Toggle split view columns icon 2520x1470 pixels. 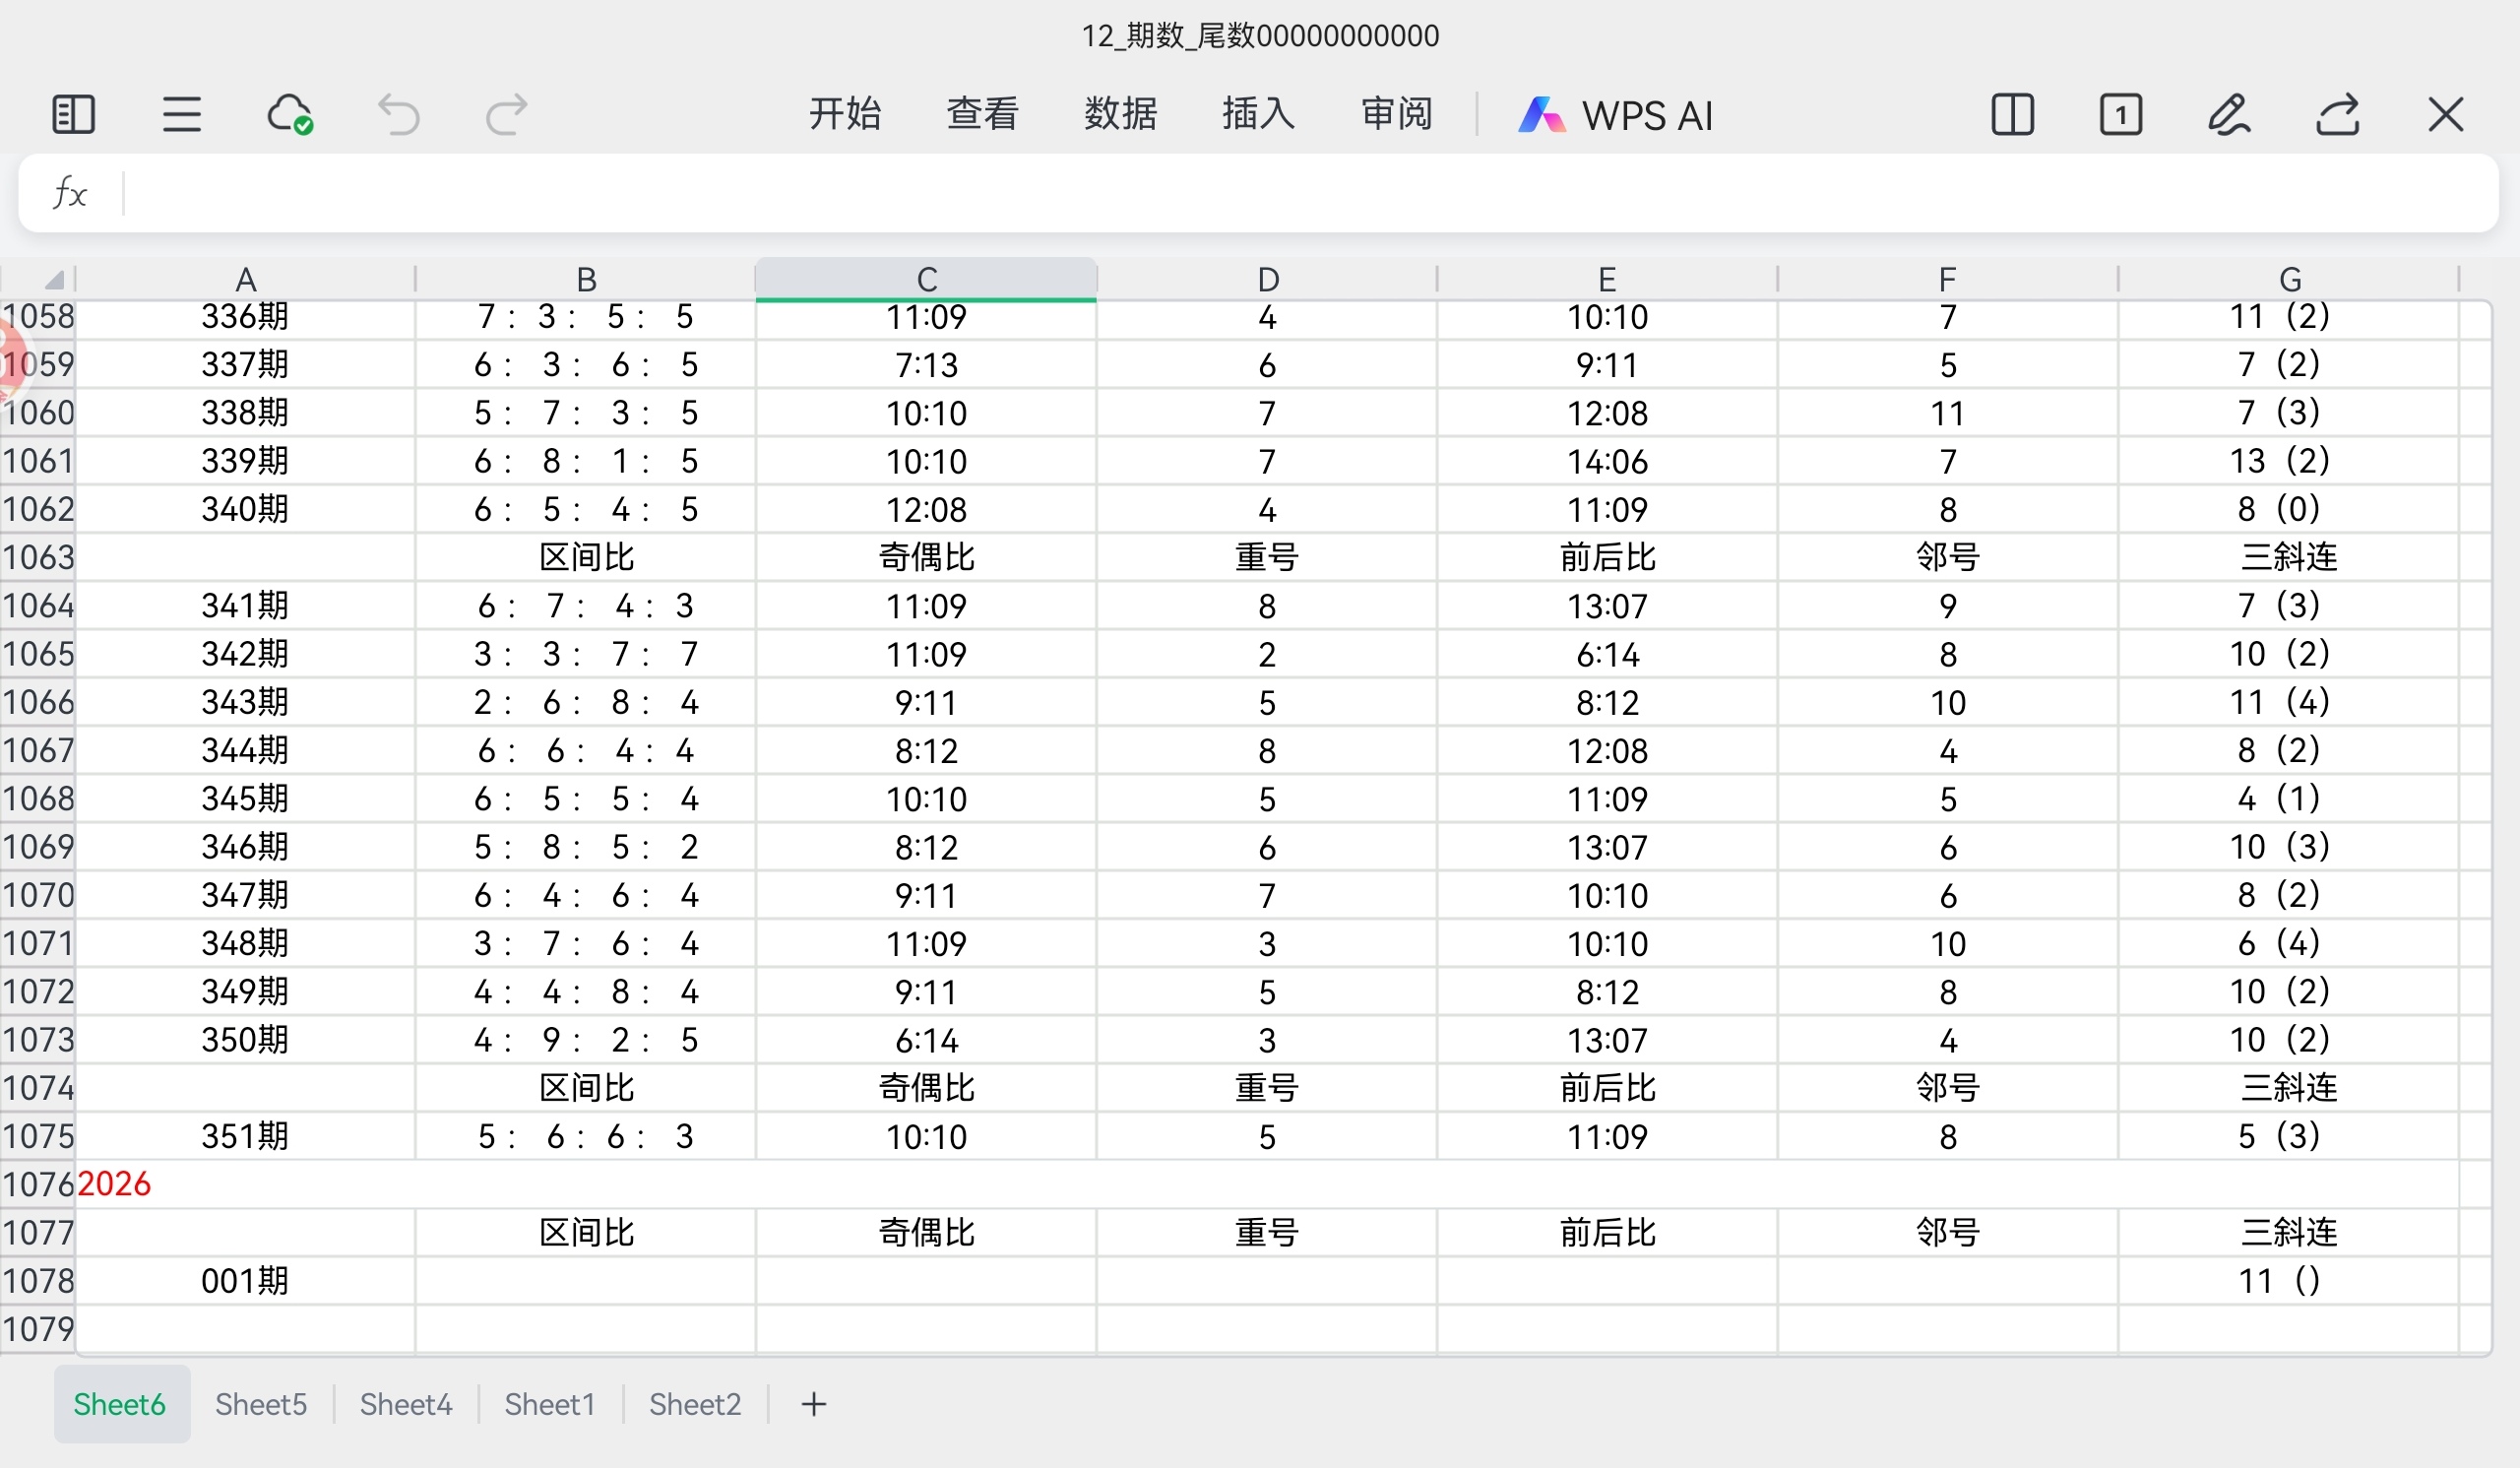(2012, 114)
